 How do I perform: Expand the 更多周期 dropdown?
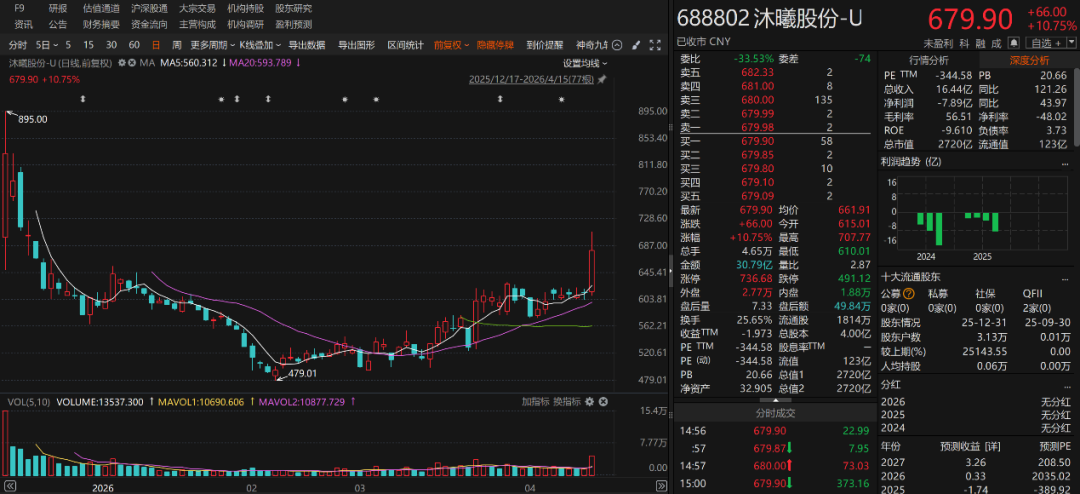(x=210, y=45)
